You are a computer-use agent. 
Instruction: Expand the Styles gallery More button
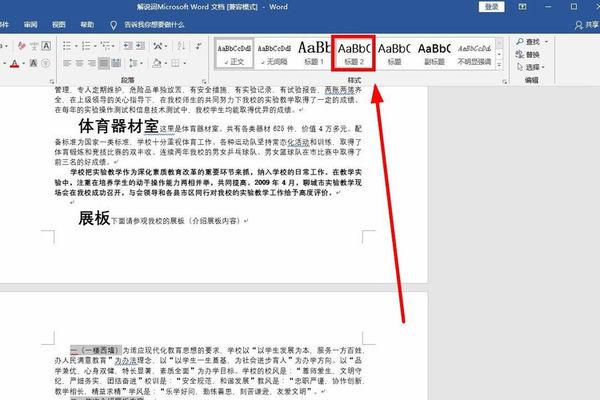pyautogui.click(x=499, y=66)
